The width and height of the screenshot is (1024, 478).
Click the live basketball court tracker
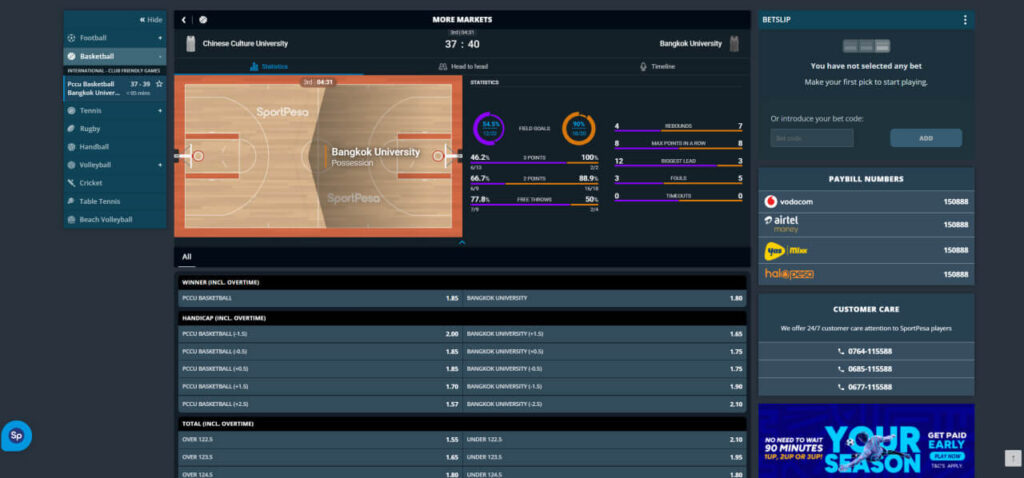click(x=318, y=156)
